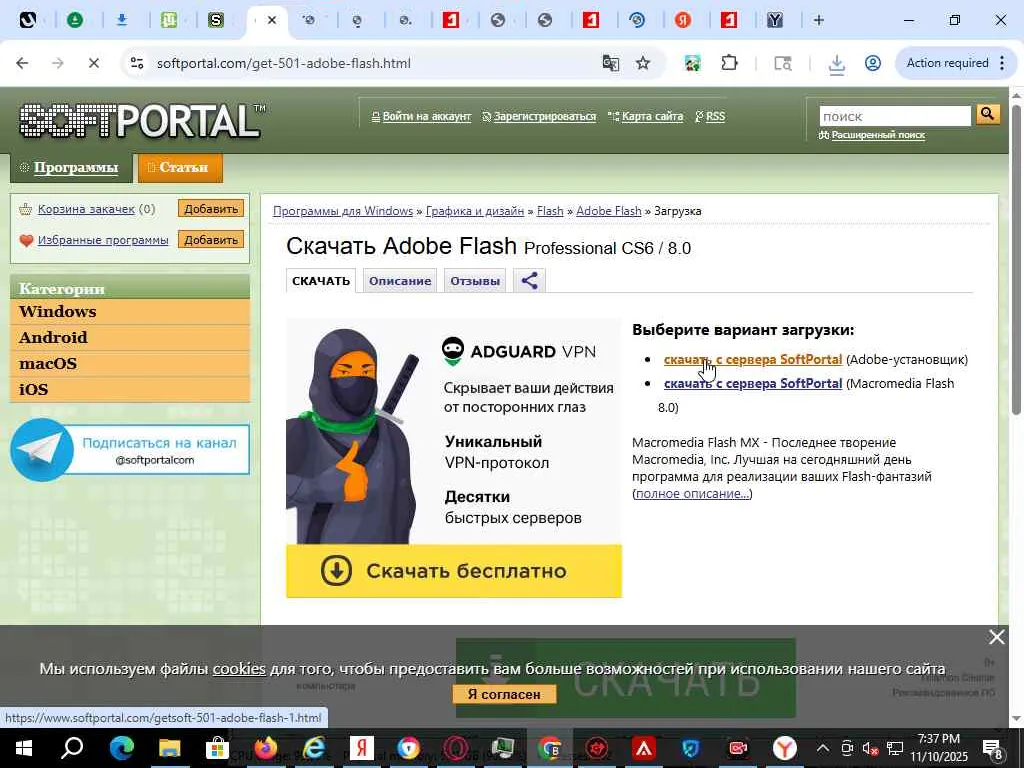Select the iOS category
1024x768 pixels.
click(130, 389)
